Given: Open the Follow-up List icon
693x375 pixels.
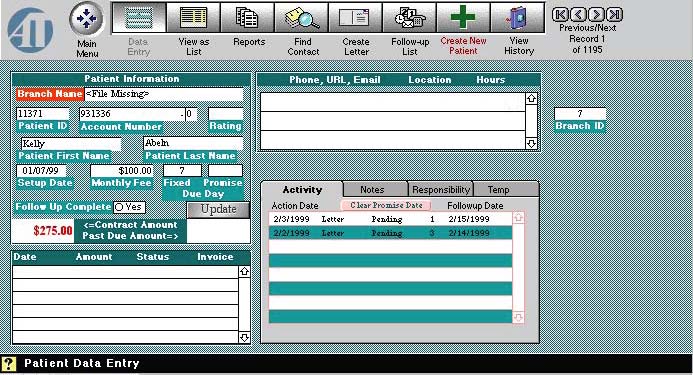Looking at the screenshot, I should pos(409,18).
